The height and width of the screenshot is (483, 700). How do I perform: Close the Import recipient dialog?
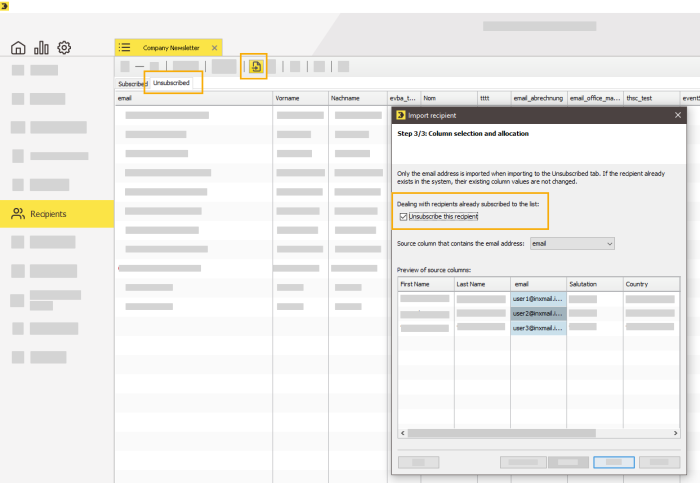click(678, 115)
